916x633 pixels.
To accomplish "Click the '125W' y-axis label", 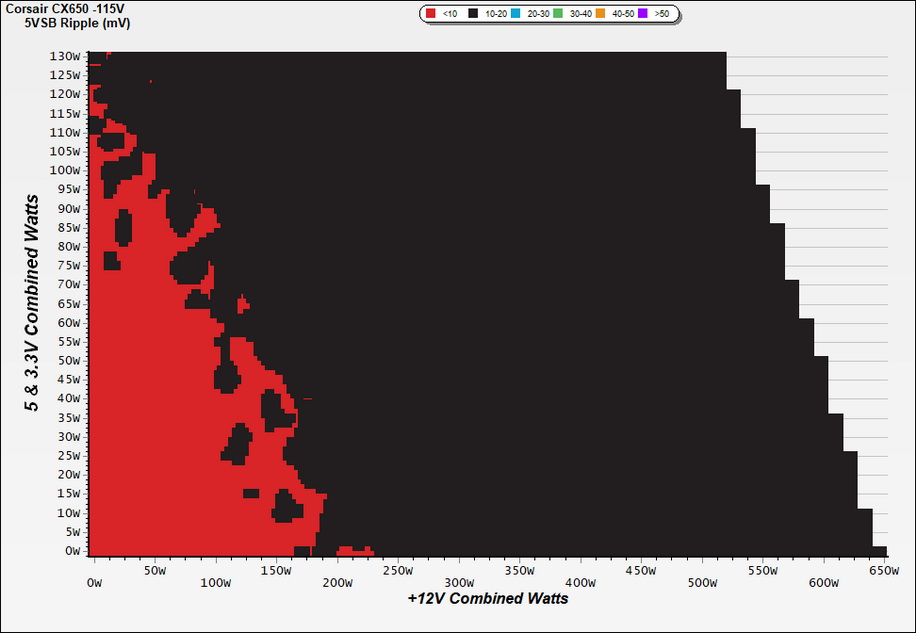I will tap(65, 75).
